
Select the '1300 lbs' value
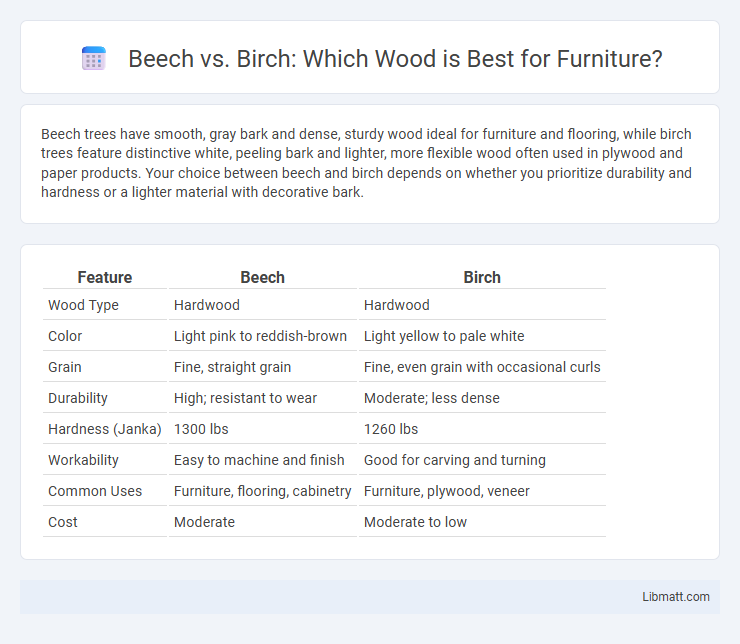click(201, 429)
